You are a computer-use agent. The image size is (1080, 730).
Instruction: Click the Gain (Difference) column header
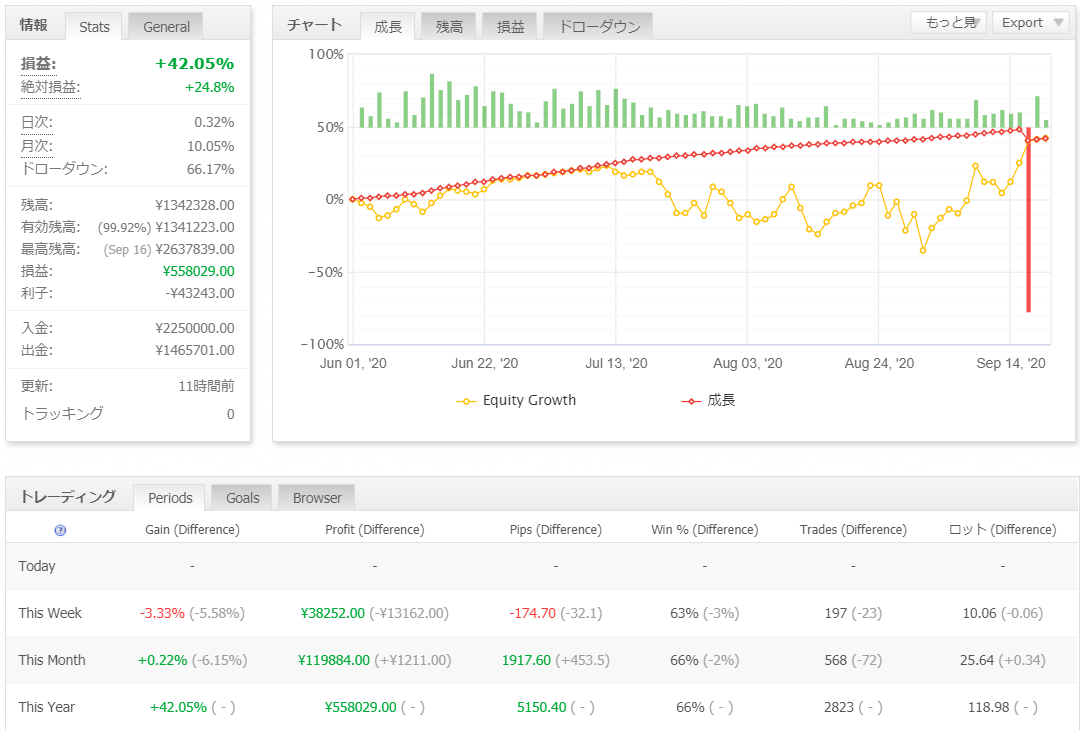pyautogui.click(x=192, y=530)
